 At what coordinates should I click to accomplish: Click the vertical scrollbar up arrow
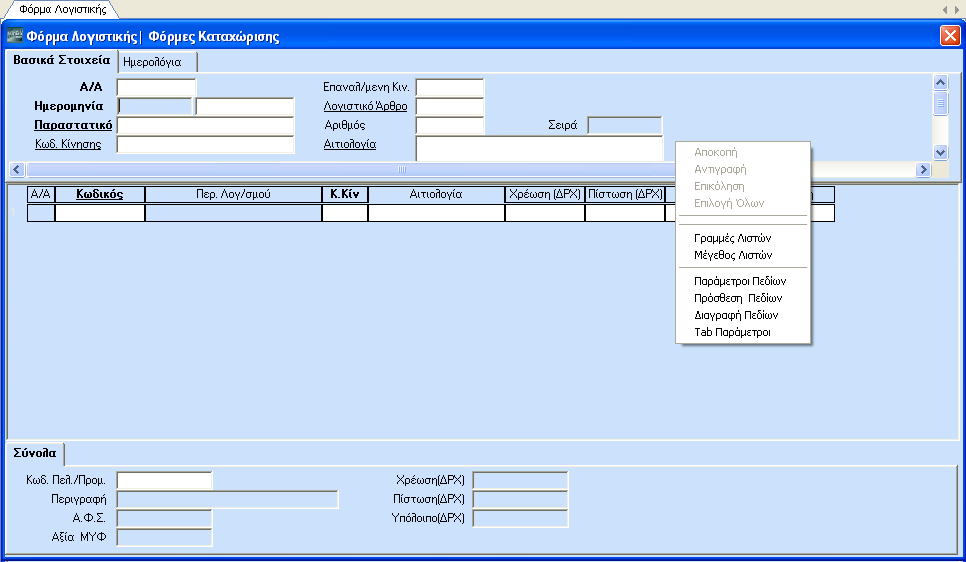940,82
